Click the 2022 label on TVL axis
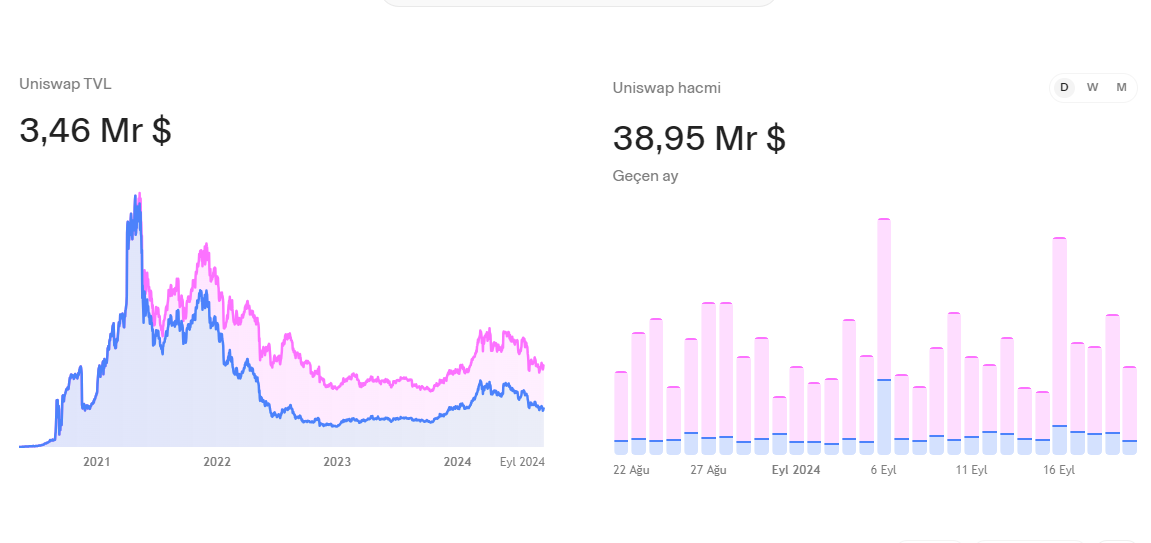The width and height of the screenshot is (1151, 543). (x=217, y=462)
